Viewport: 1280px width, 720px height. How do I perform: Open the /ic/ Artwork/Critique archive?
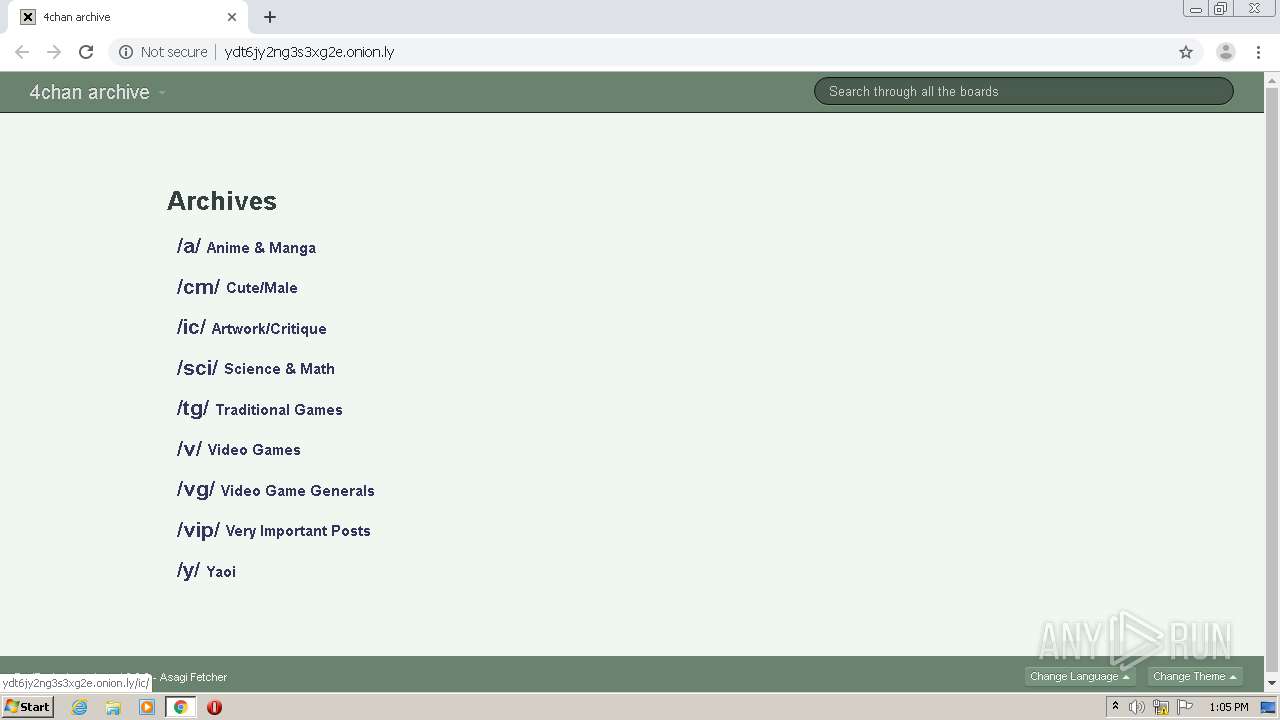pos(252,327)
